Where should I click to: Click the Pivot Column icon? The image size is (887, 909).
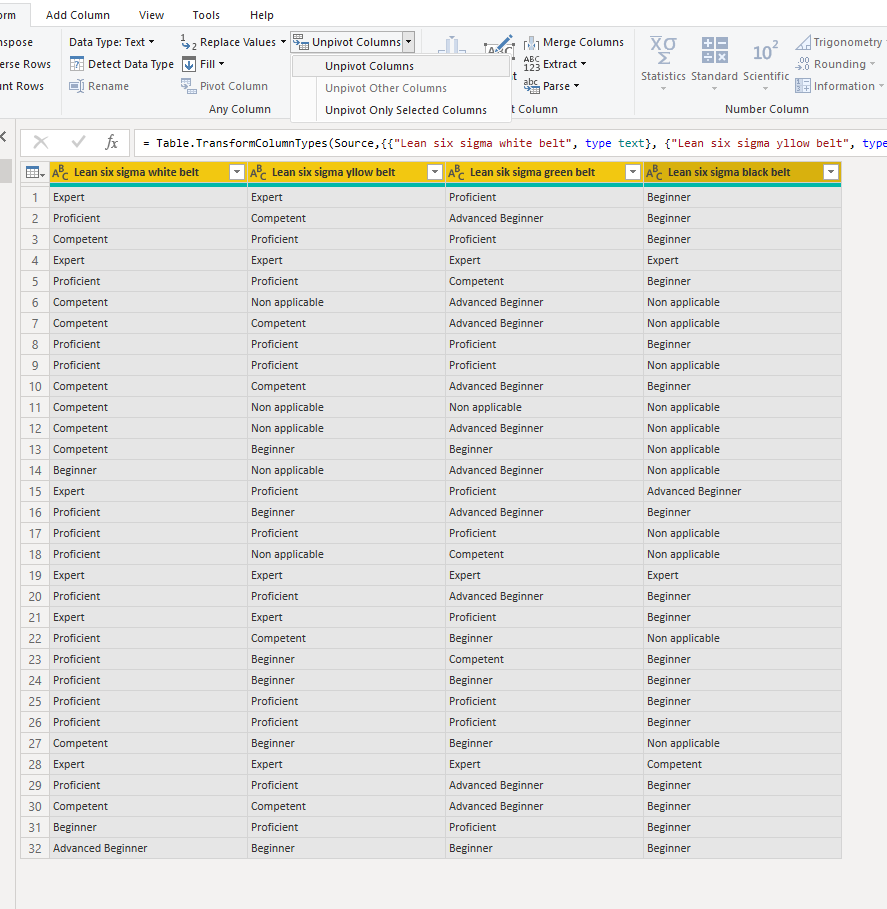point(188,86)
